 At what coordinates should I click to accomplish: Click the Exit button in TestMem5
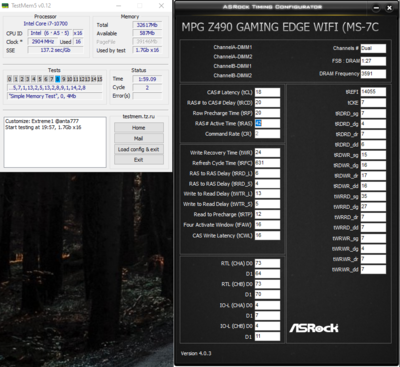click(139, 160)
